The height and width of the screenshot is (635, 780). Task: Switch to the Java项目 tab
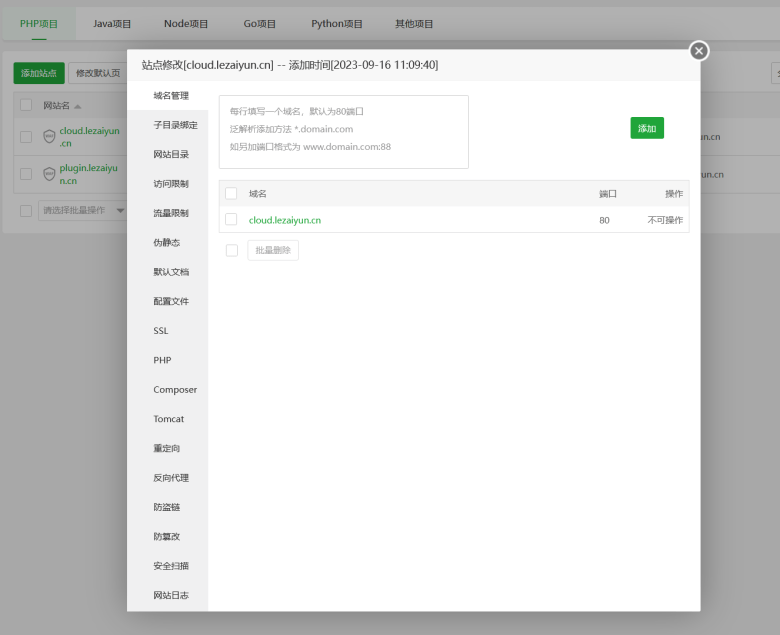pos(112,23)
